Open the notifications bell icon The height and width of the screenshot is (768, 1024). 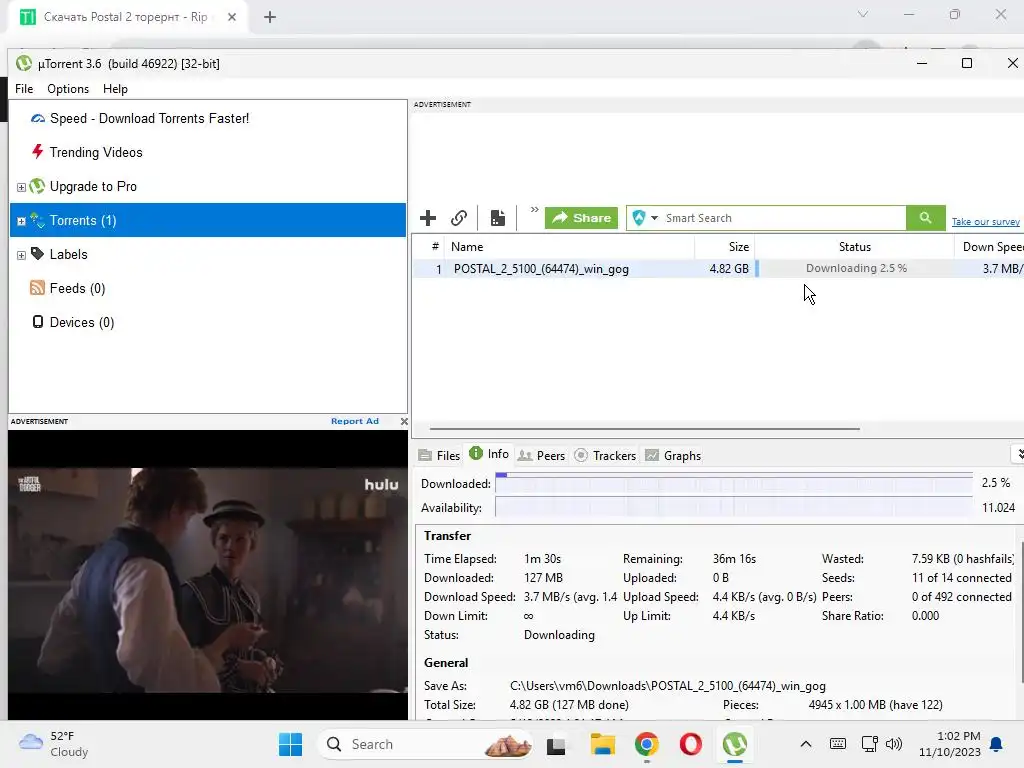click(x=997, y=744)
